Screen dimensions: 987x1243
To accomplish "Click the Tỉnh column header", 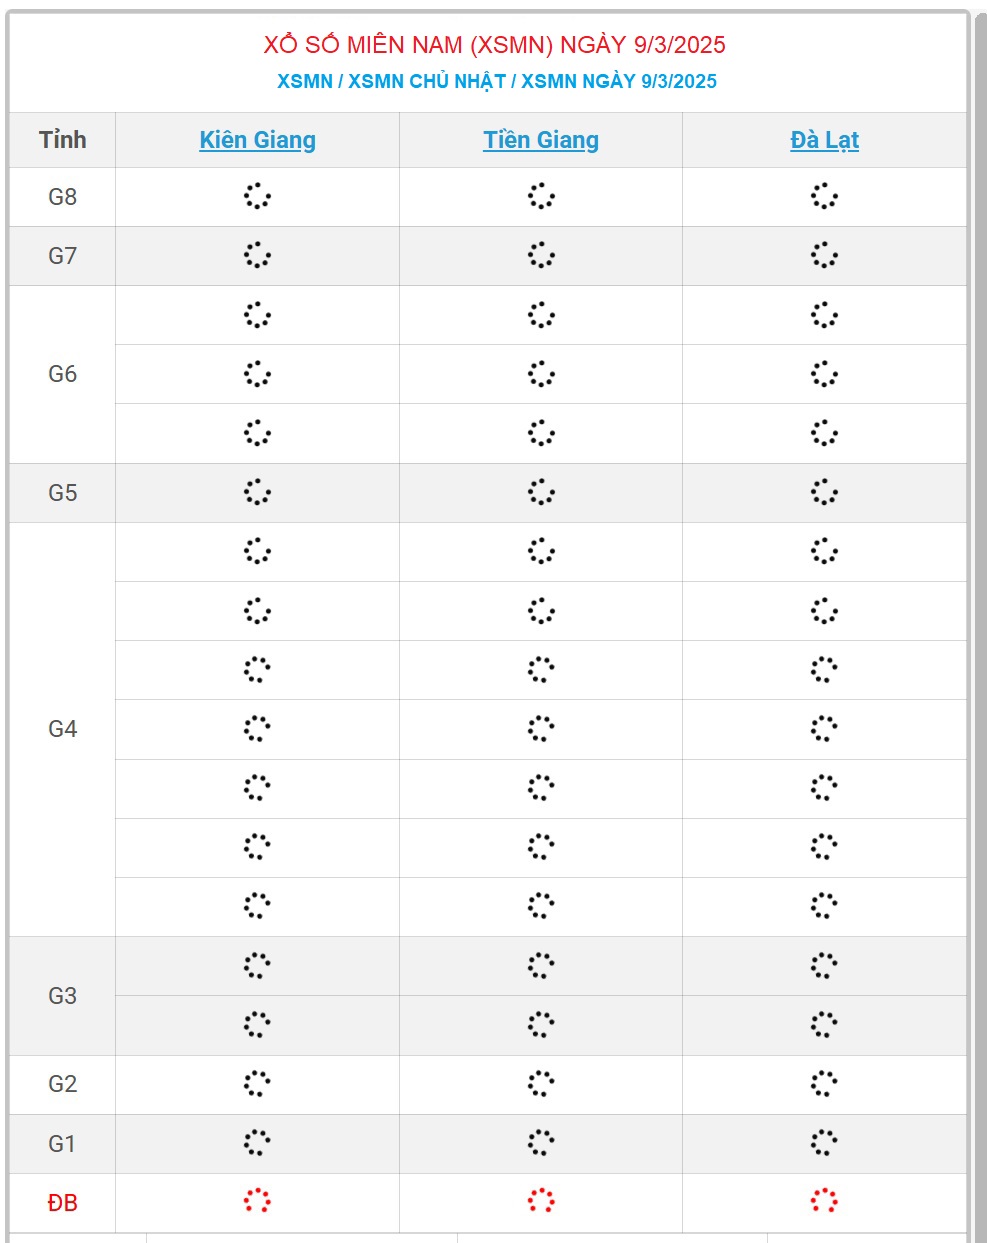I will tap(62, 140).
